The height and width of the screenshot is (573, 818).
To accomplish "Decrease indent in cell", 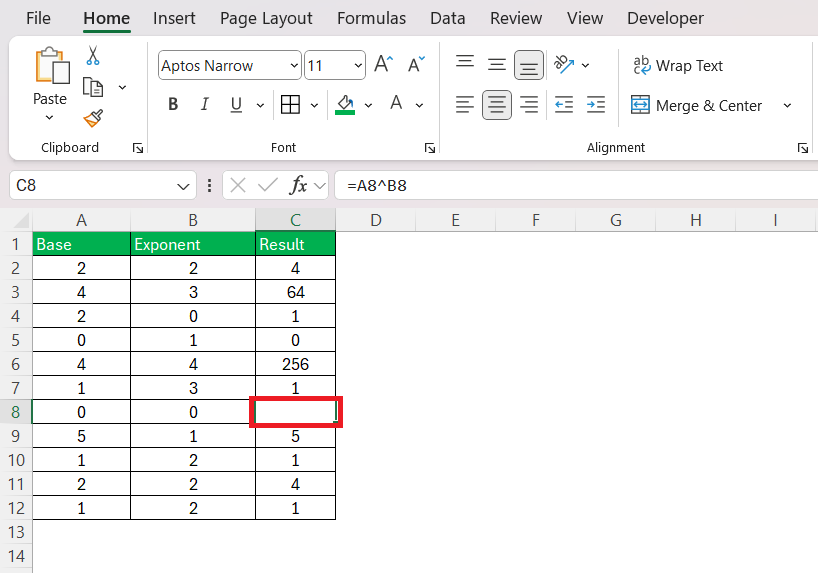I will pyautogui.click(x=564, y=105).
